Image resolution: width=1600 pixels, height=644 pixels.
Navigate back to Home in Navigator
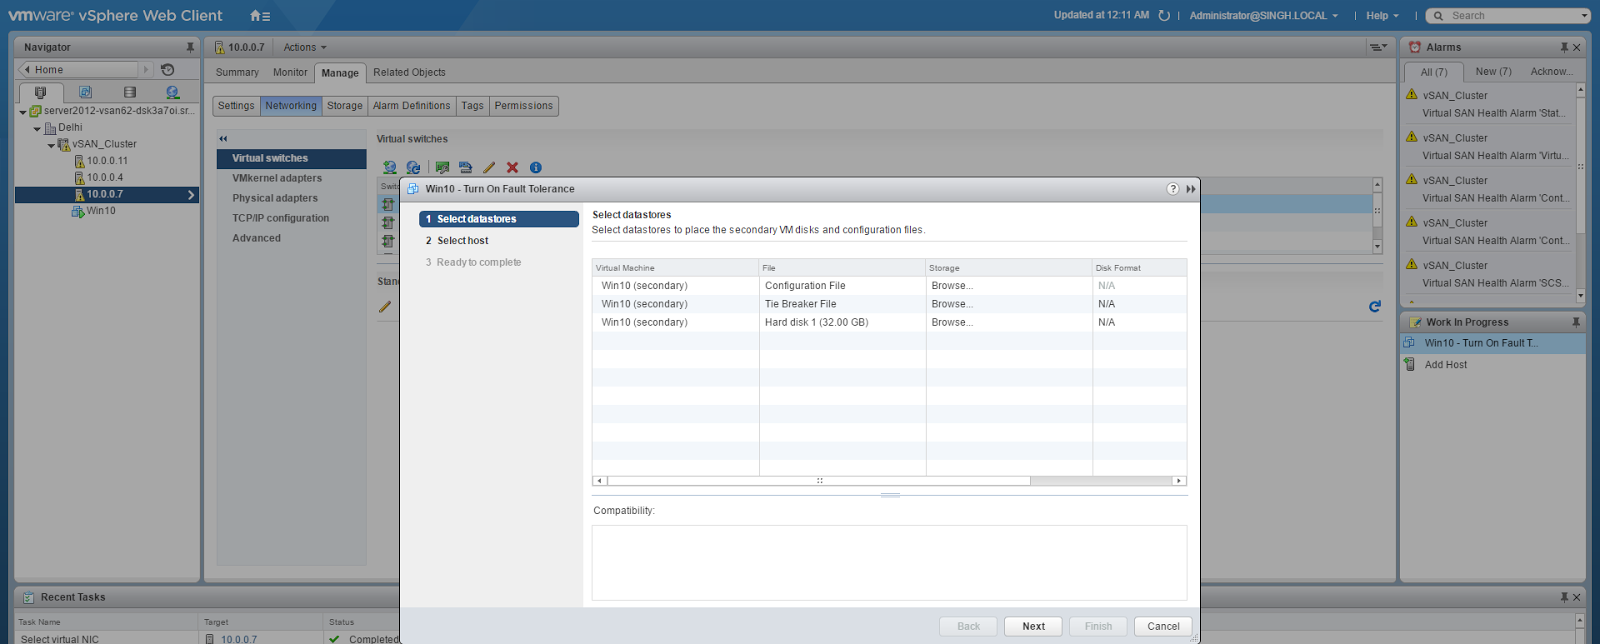point(80,70)
